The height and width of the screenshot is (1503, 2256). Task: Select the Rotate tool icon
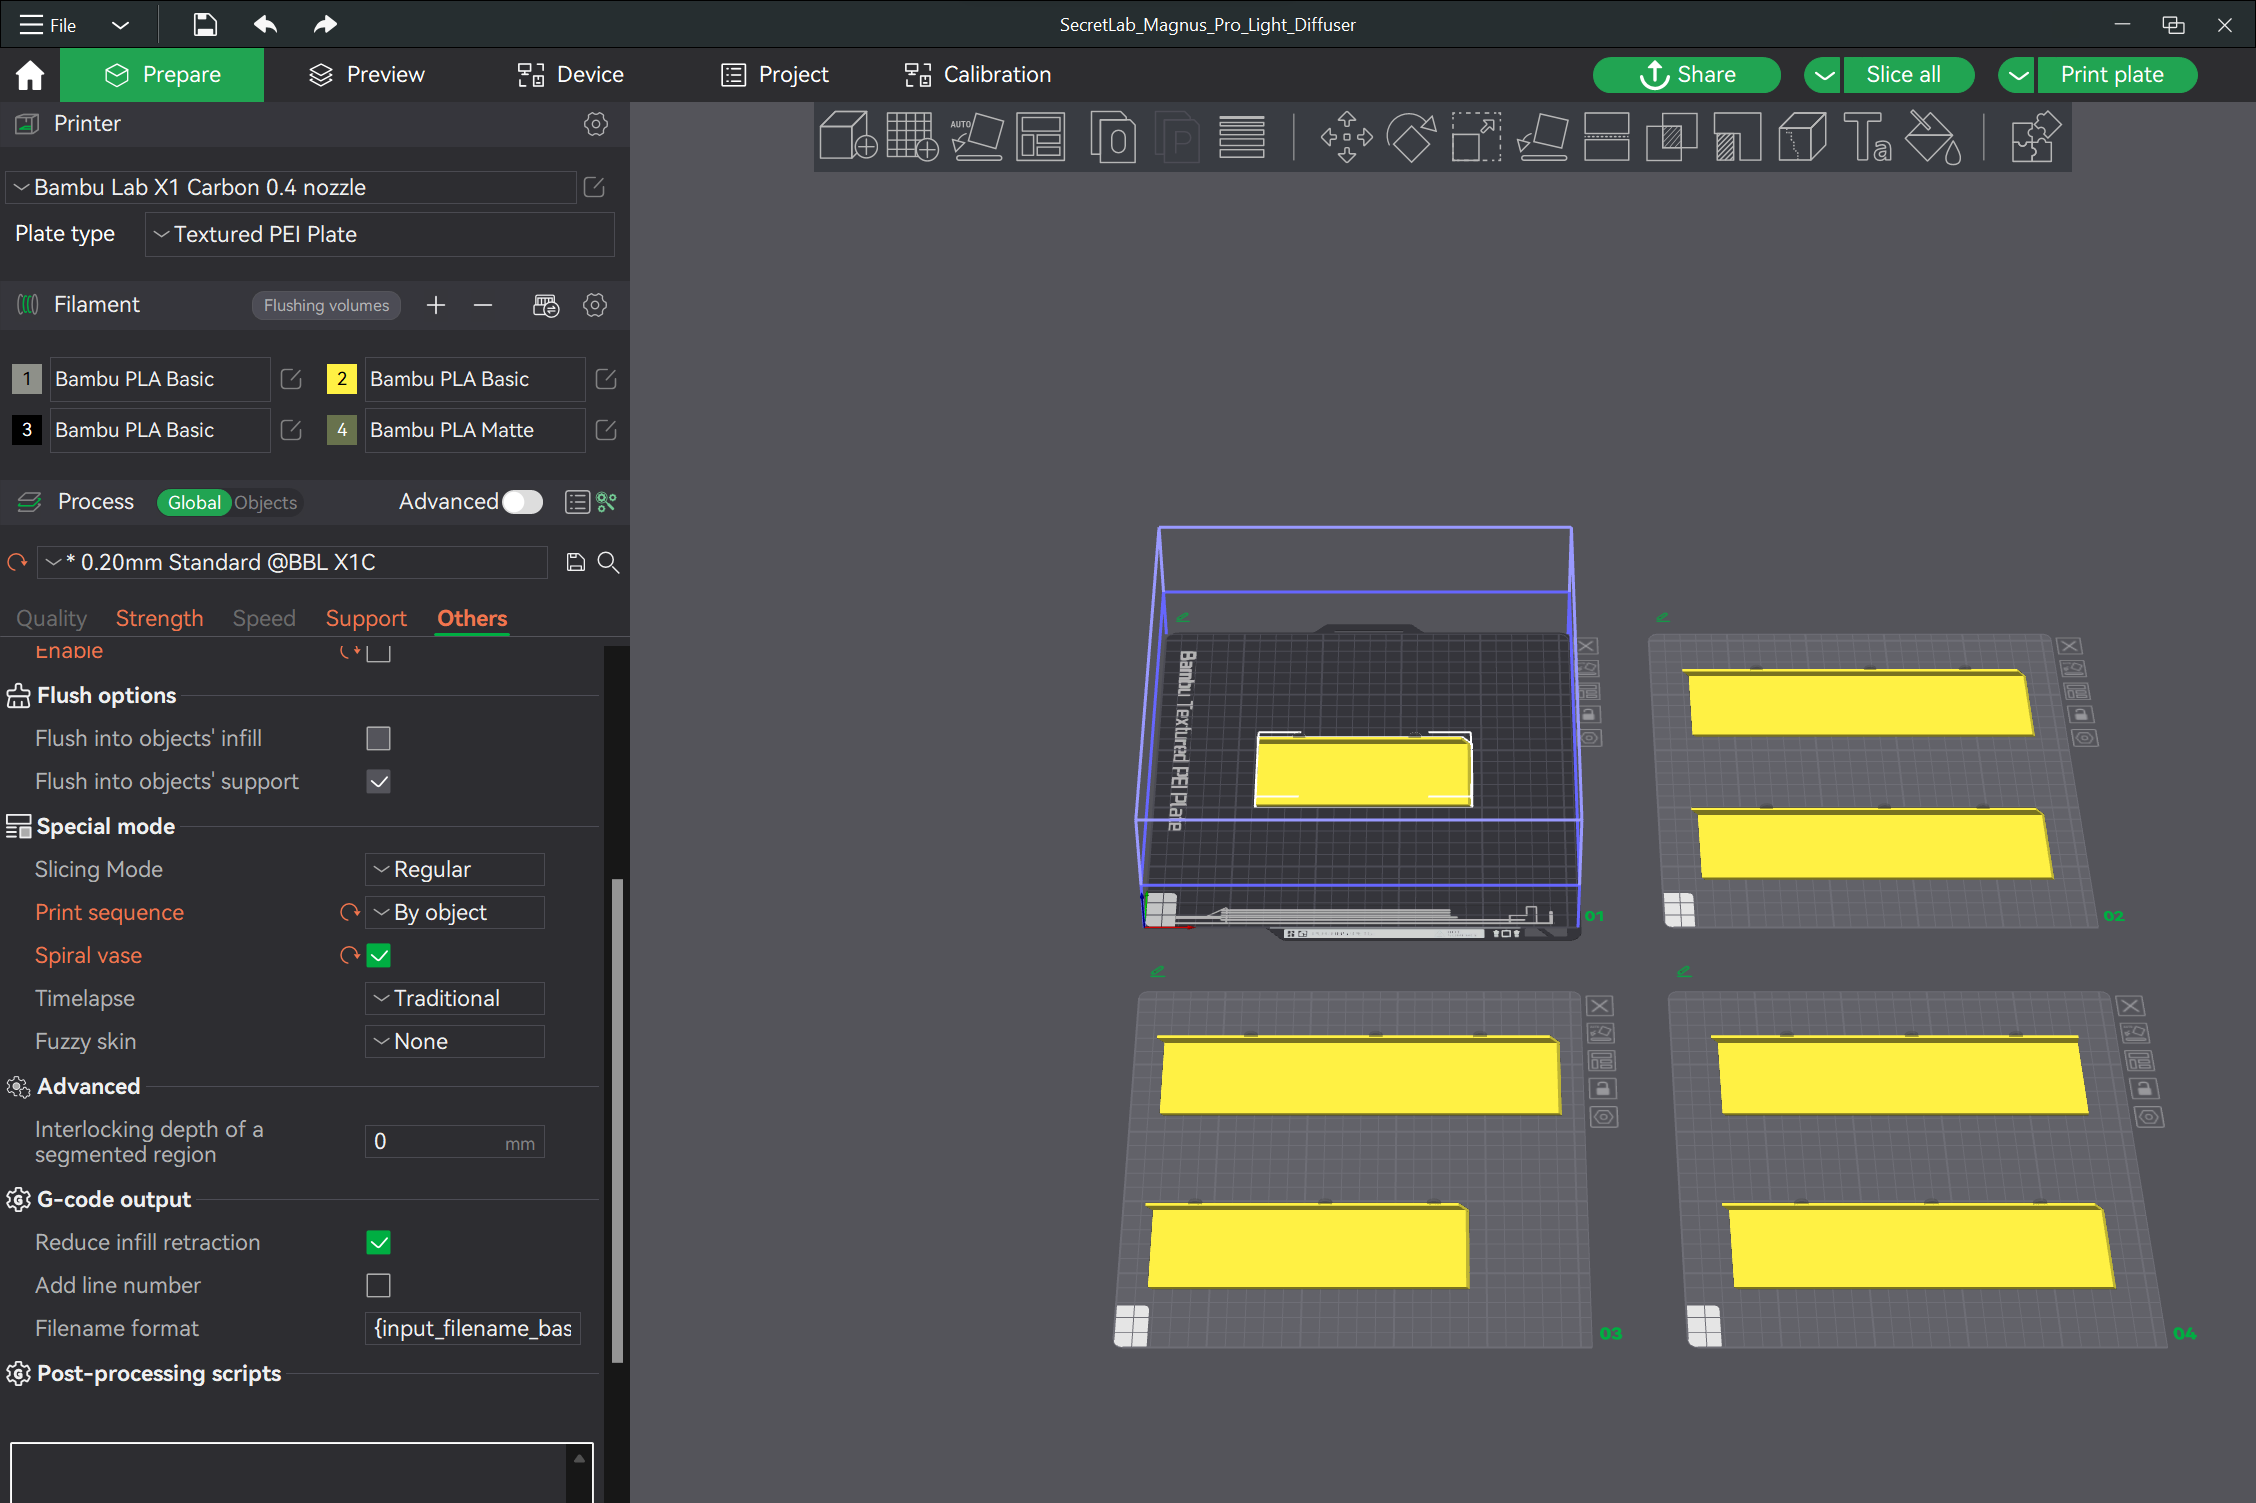(1411, 137)
